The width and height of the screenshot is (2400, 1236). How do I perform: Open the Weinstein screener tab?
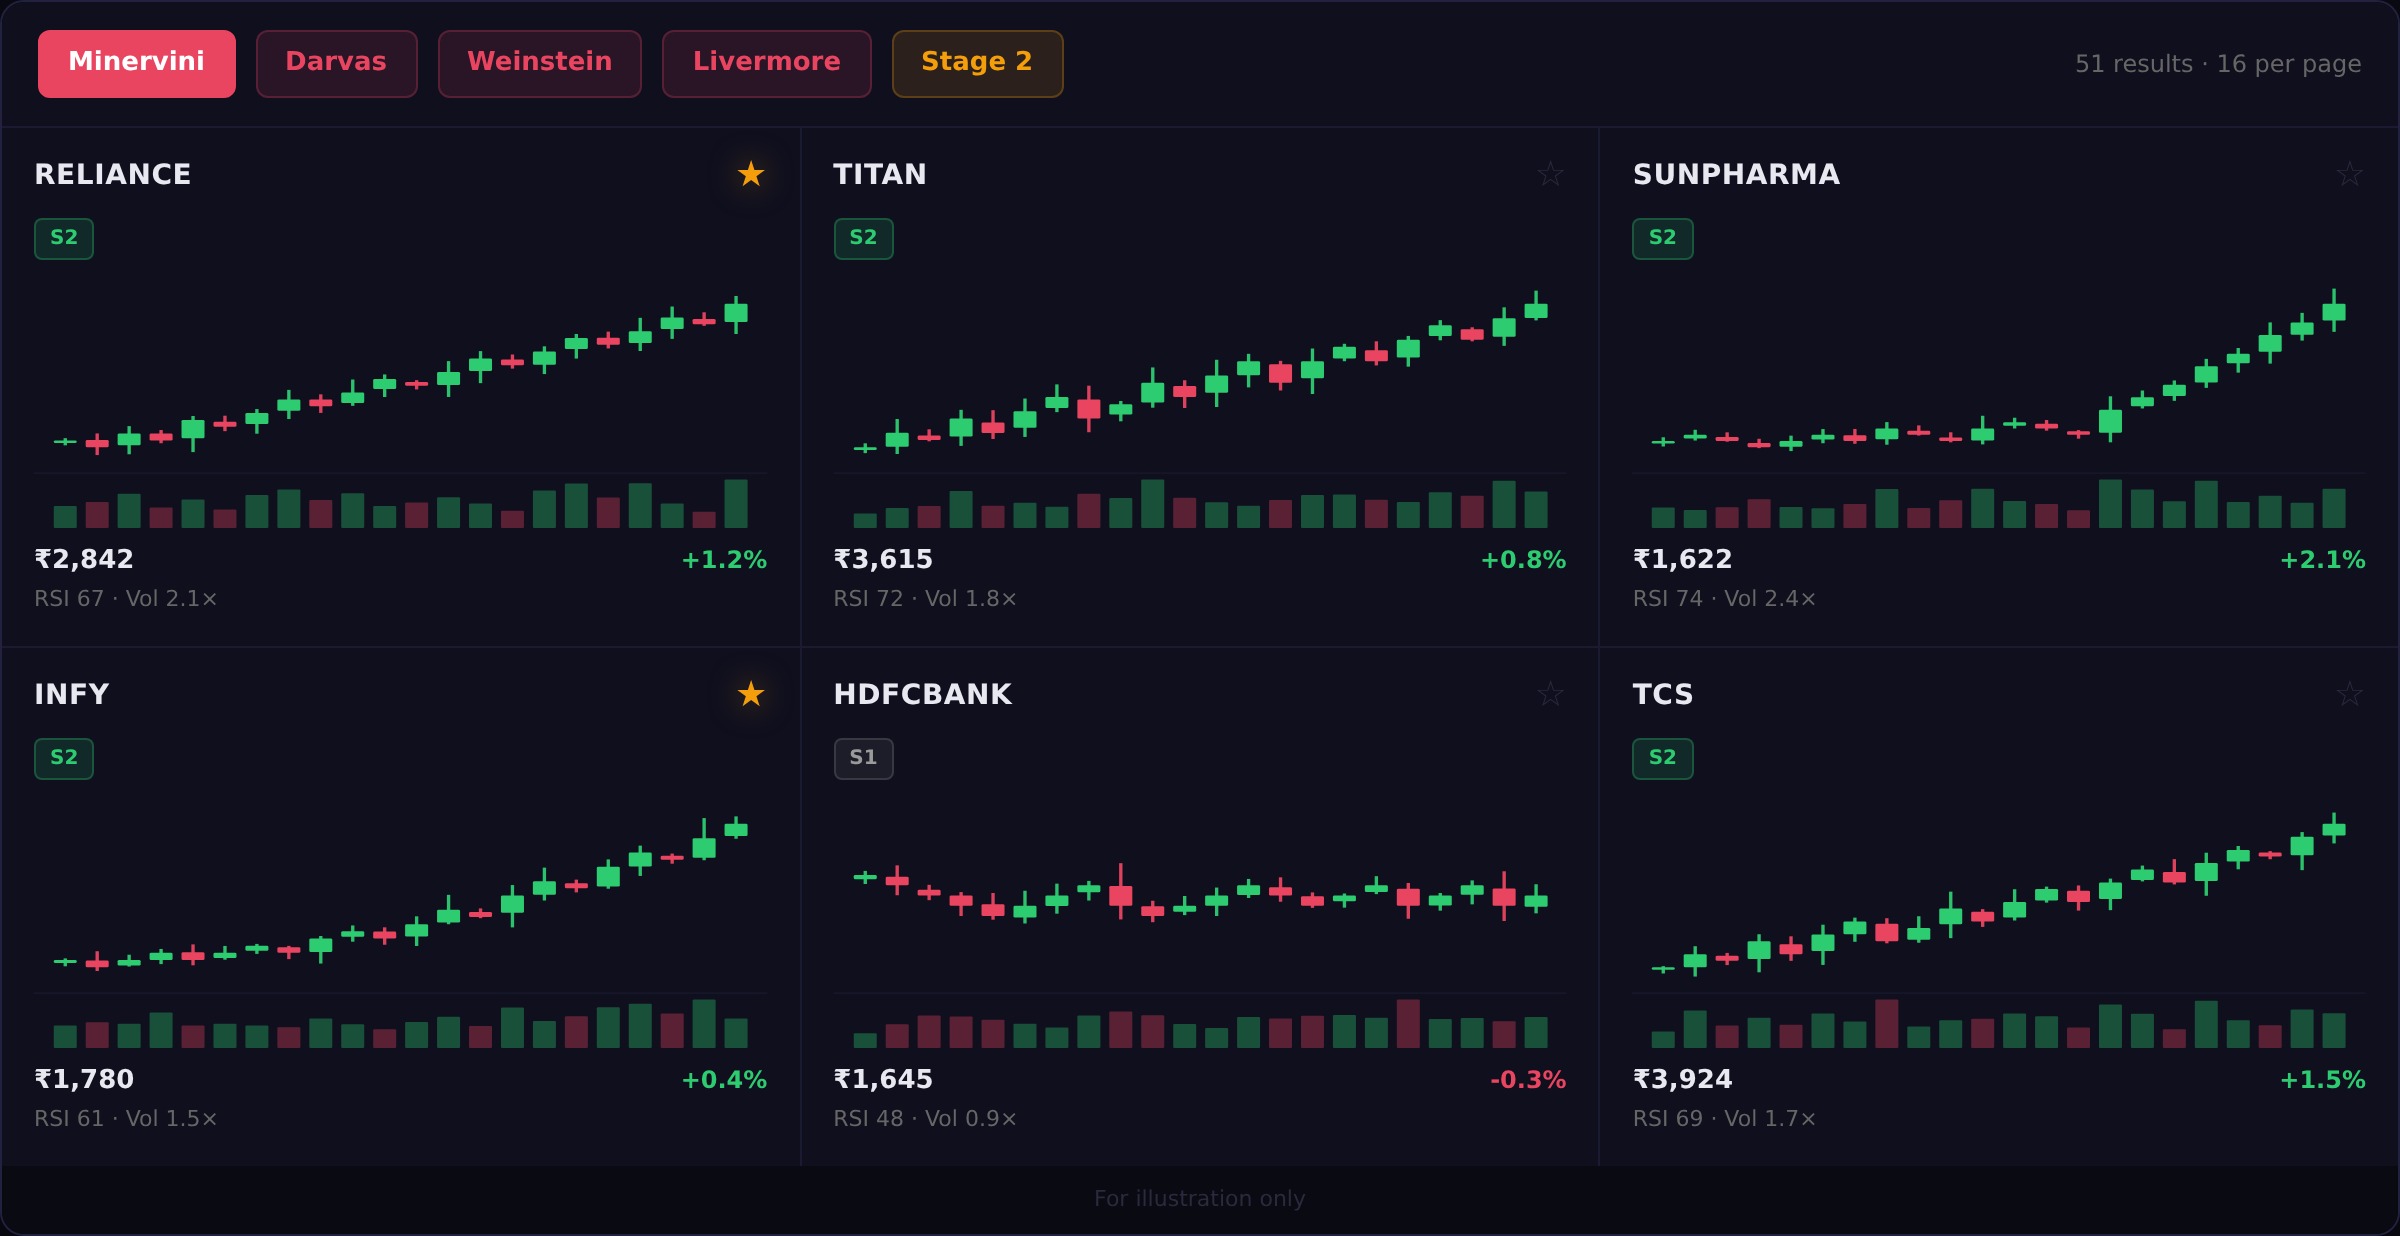tap(539, 64)
